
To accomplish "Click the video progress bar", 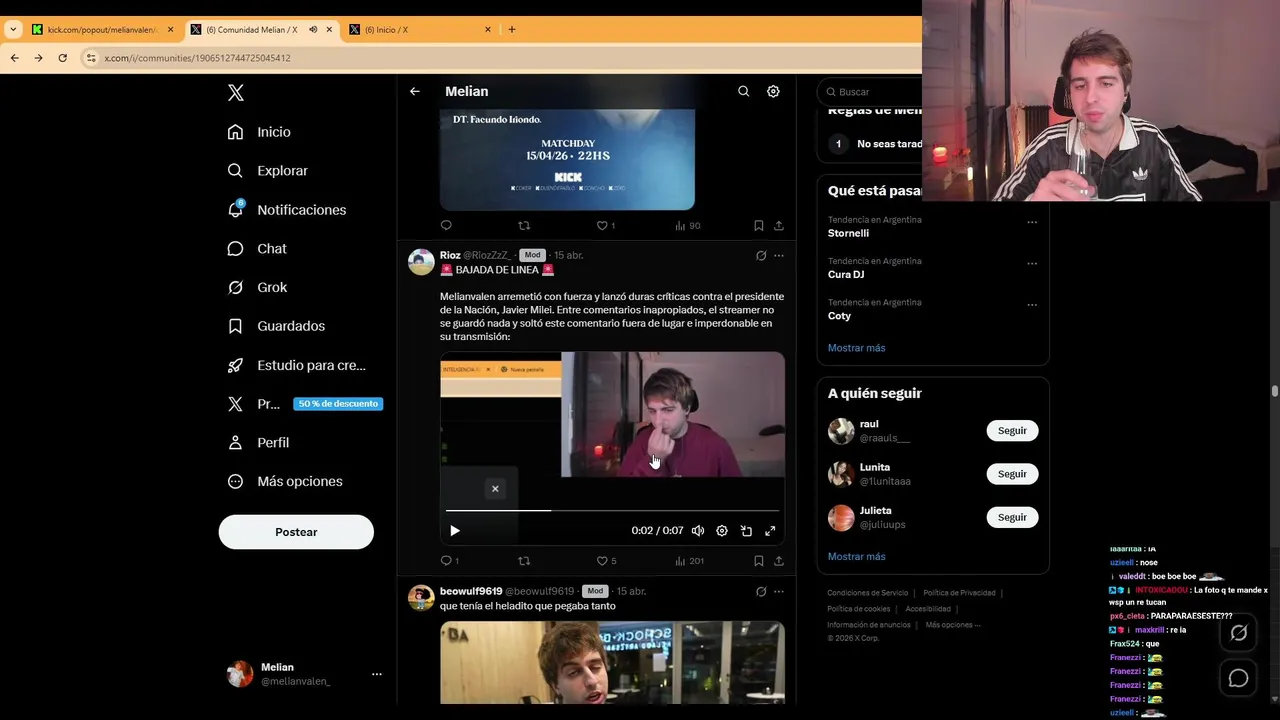I will click(612, 511).
